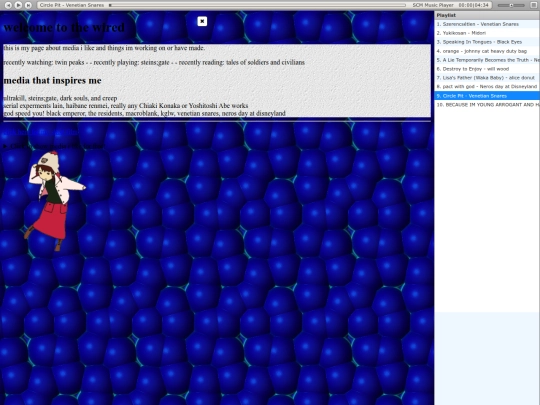Go to previous track in music player
This screenshot has width=540, height=405.
[9, 5]
